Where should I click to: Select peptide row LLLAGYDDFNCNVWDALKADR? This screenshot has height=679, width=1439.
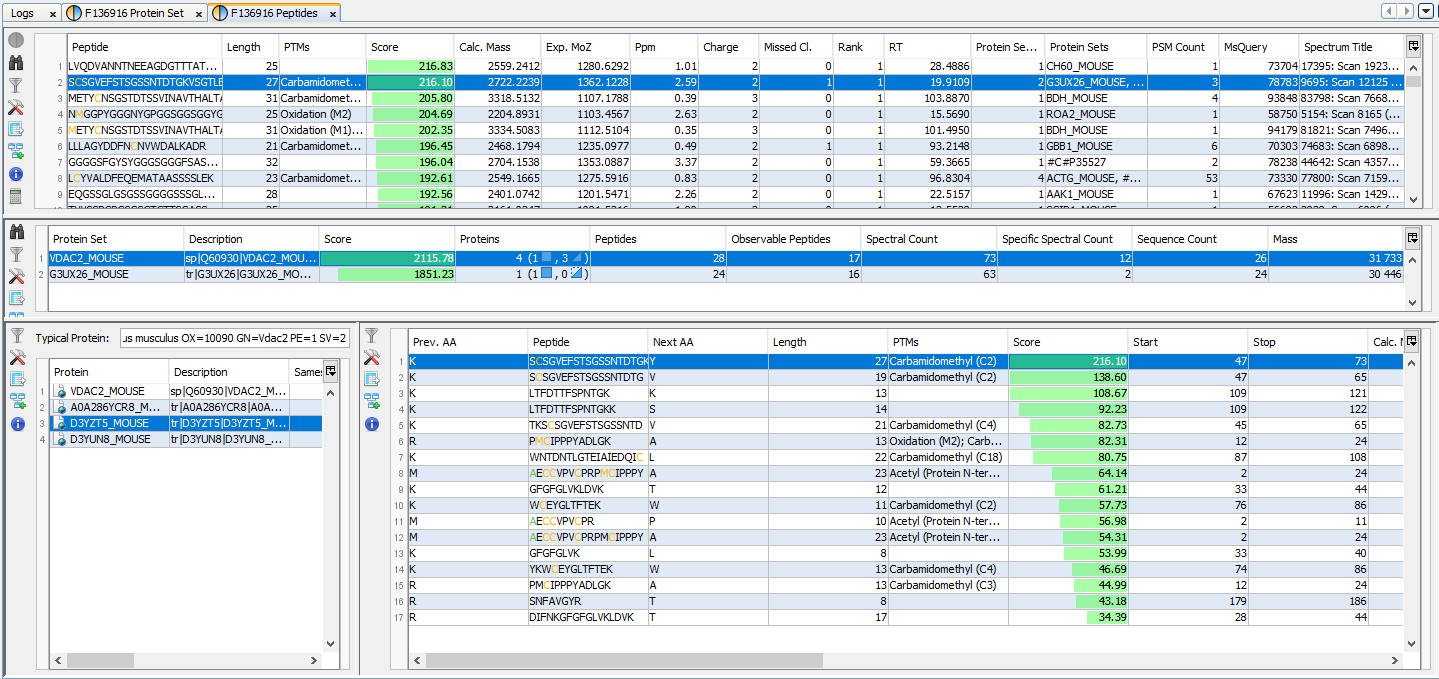736,146
